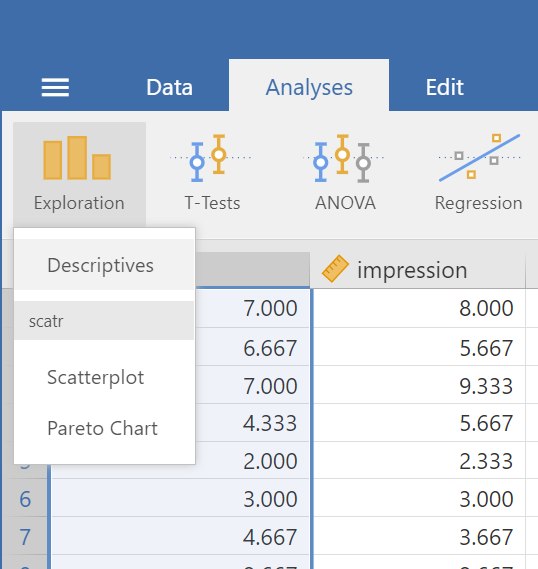Click the Exploration bar chart icon
538x569 pixels.
(x=77, y=158)
